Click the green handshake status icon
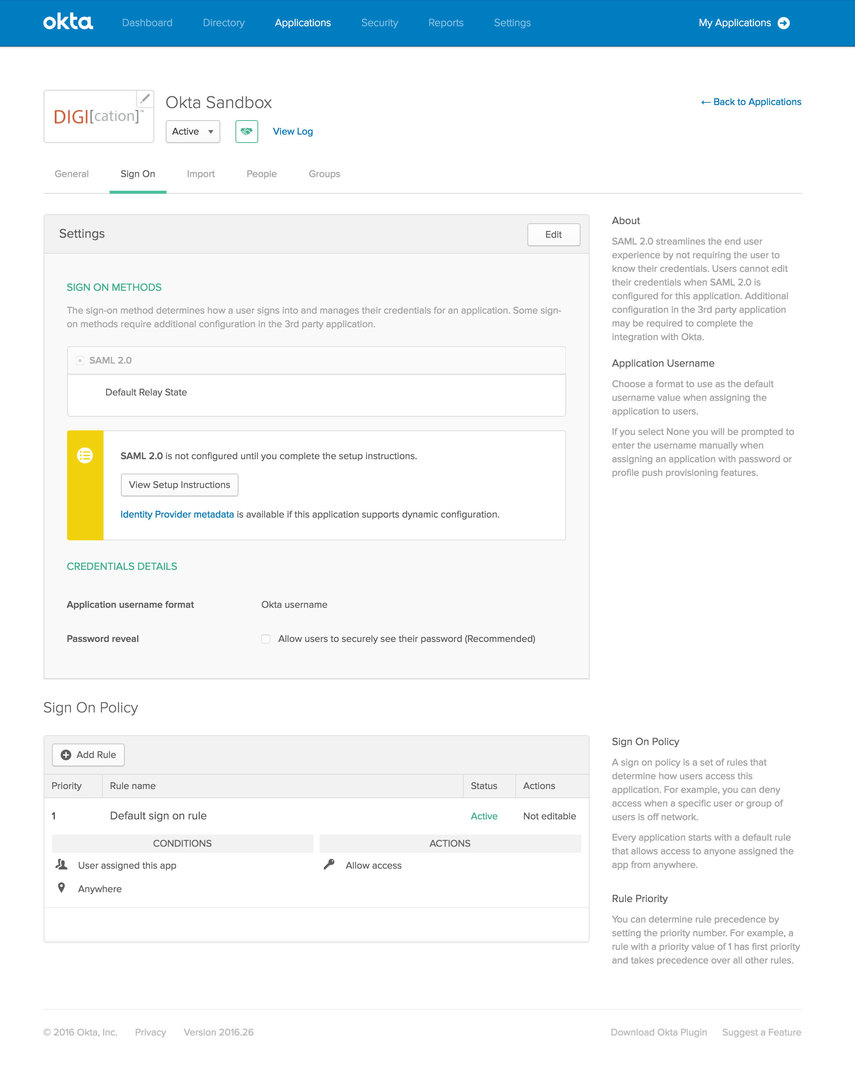This screenshot has height=1078, width=855. pyautogui.click(x=247, y=131)
